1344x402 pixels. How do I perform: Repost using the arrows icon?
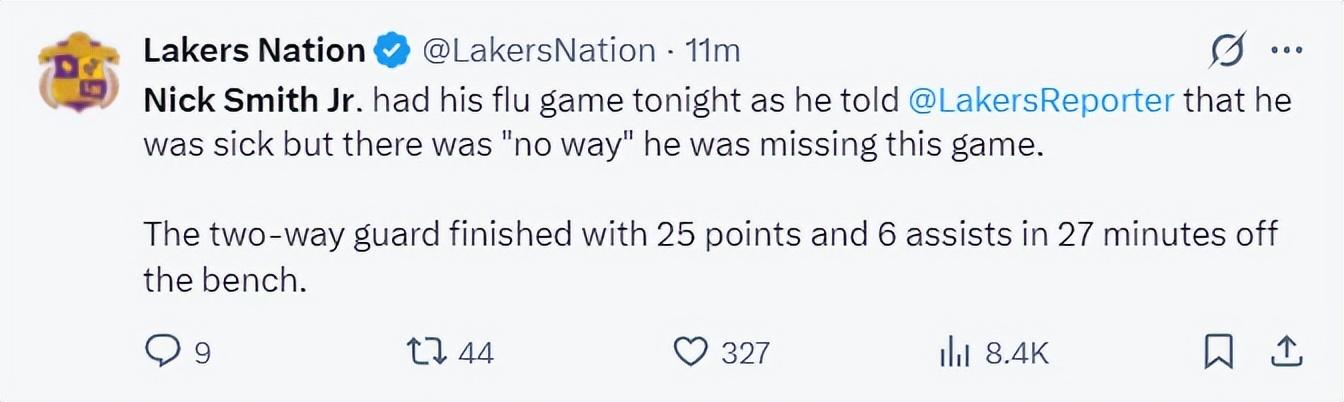point(426,351)
